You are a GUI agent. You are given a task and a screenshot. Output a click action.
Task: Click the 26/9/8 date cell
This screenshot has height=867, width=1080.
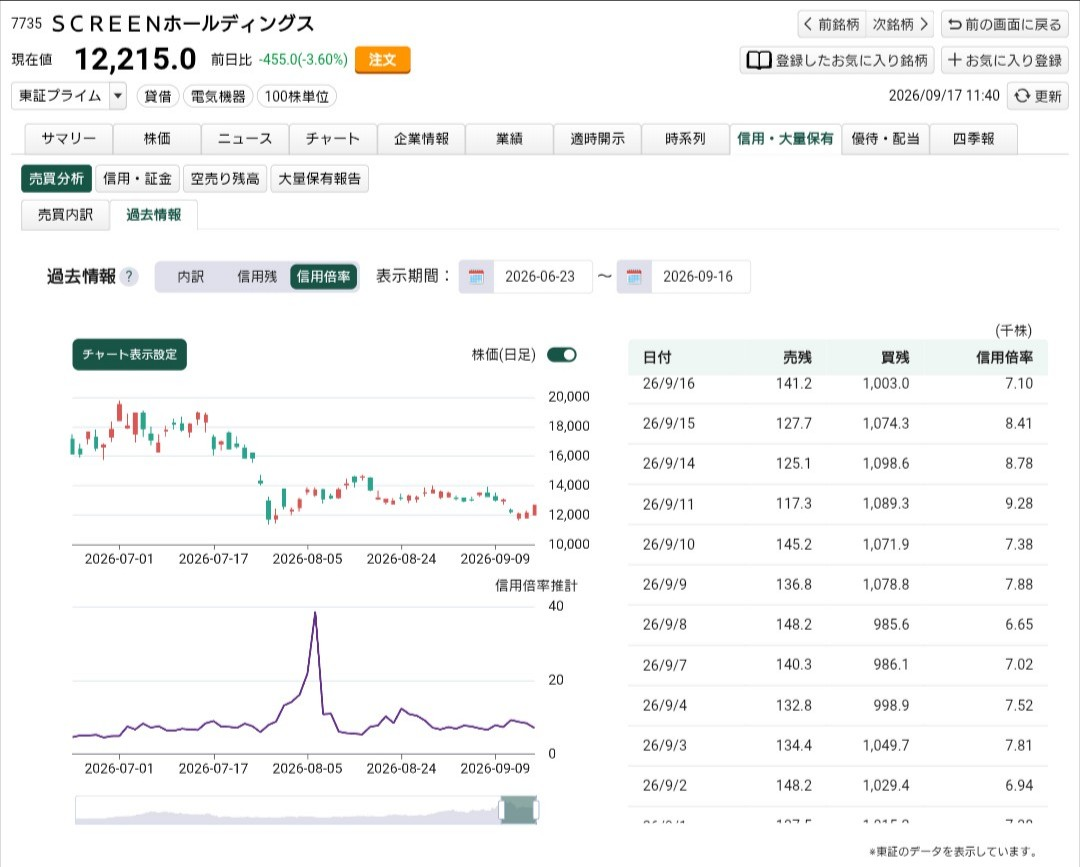click(x=665, y=625)
